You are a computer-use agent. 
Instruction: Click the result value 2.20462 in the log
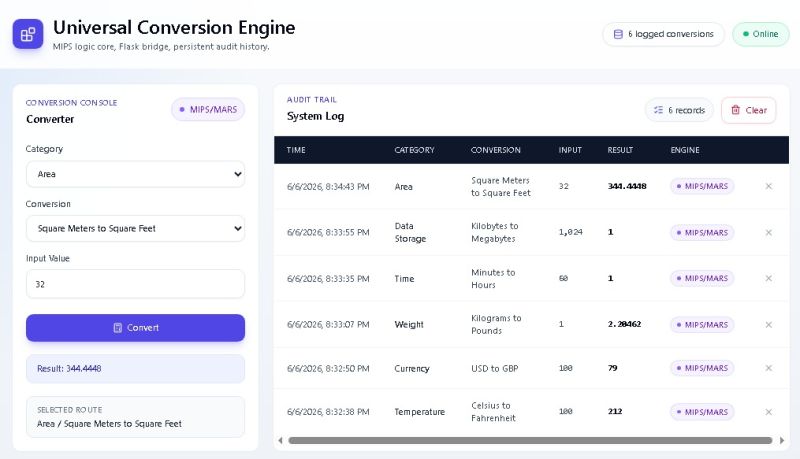tap(624, 324)
